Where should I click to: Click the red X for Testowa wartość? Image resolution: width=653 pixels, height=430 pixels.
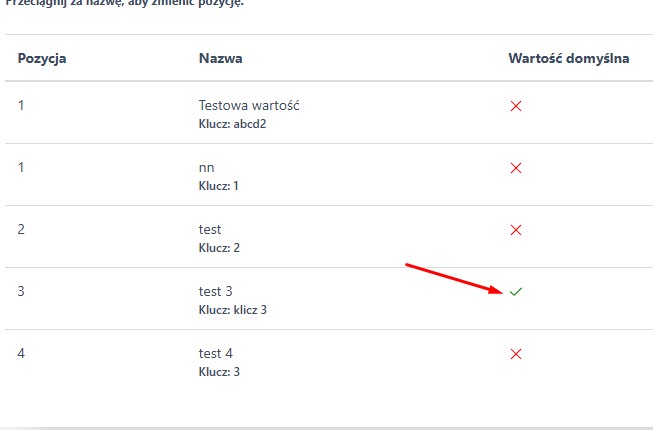click(516, 106)
